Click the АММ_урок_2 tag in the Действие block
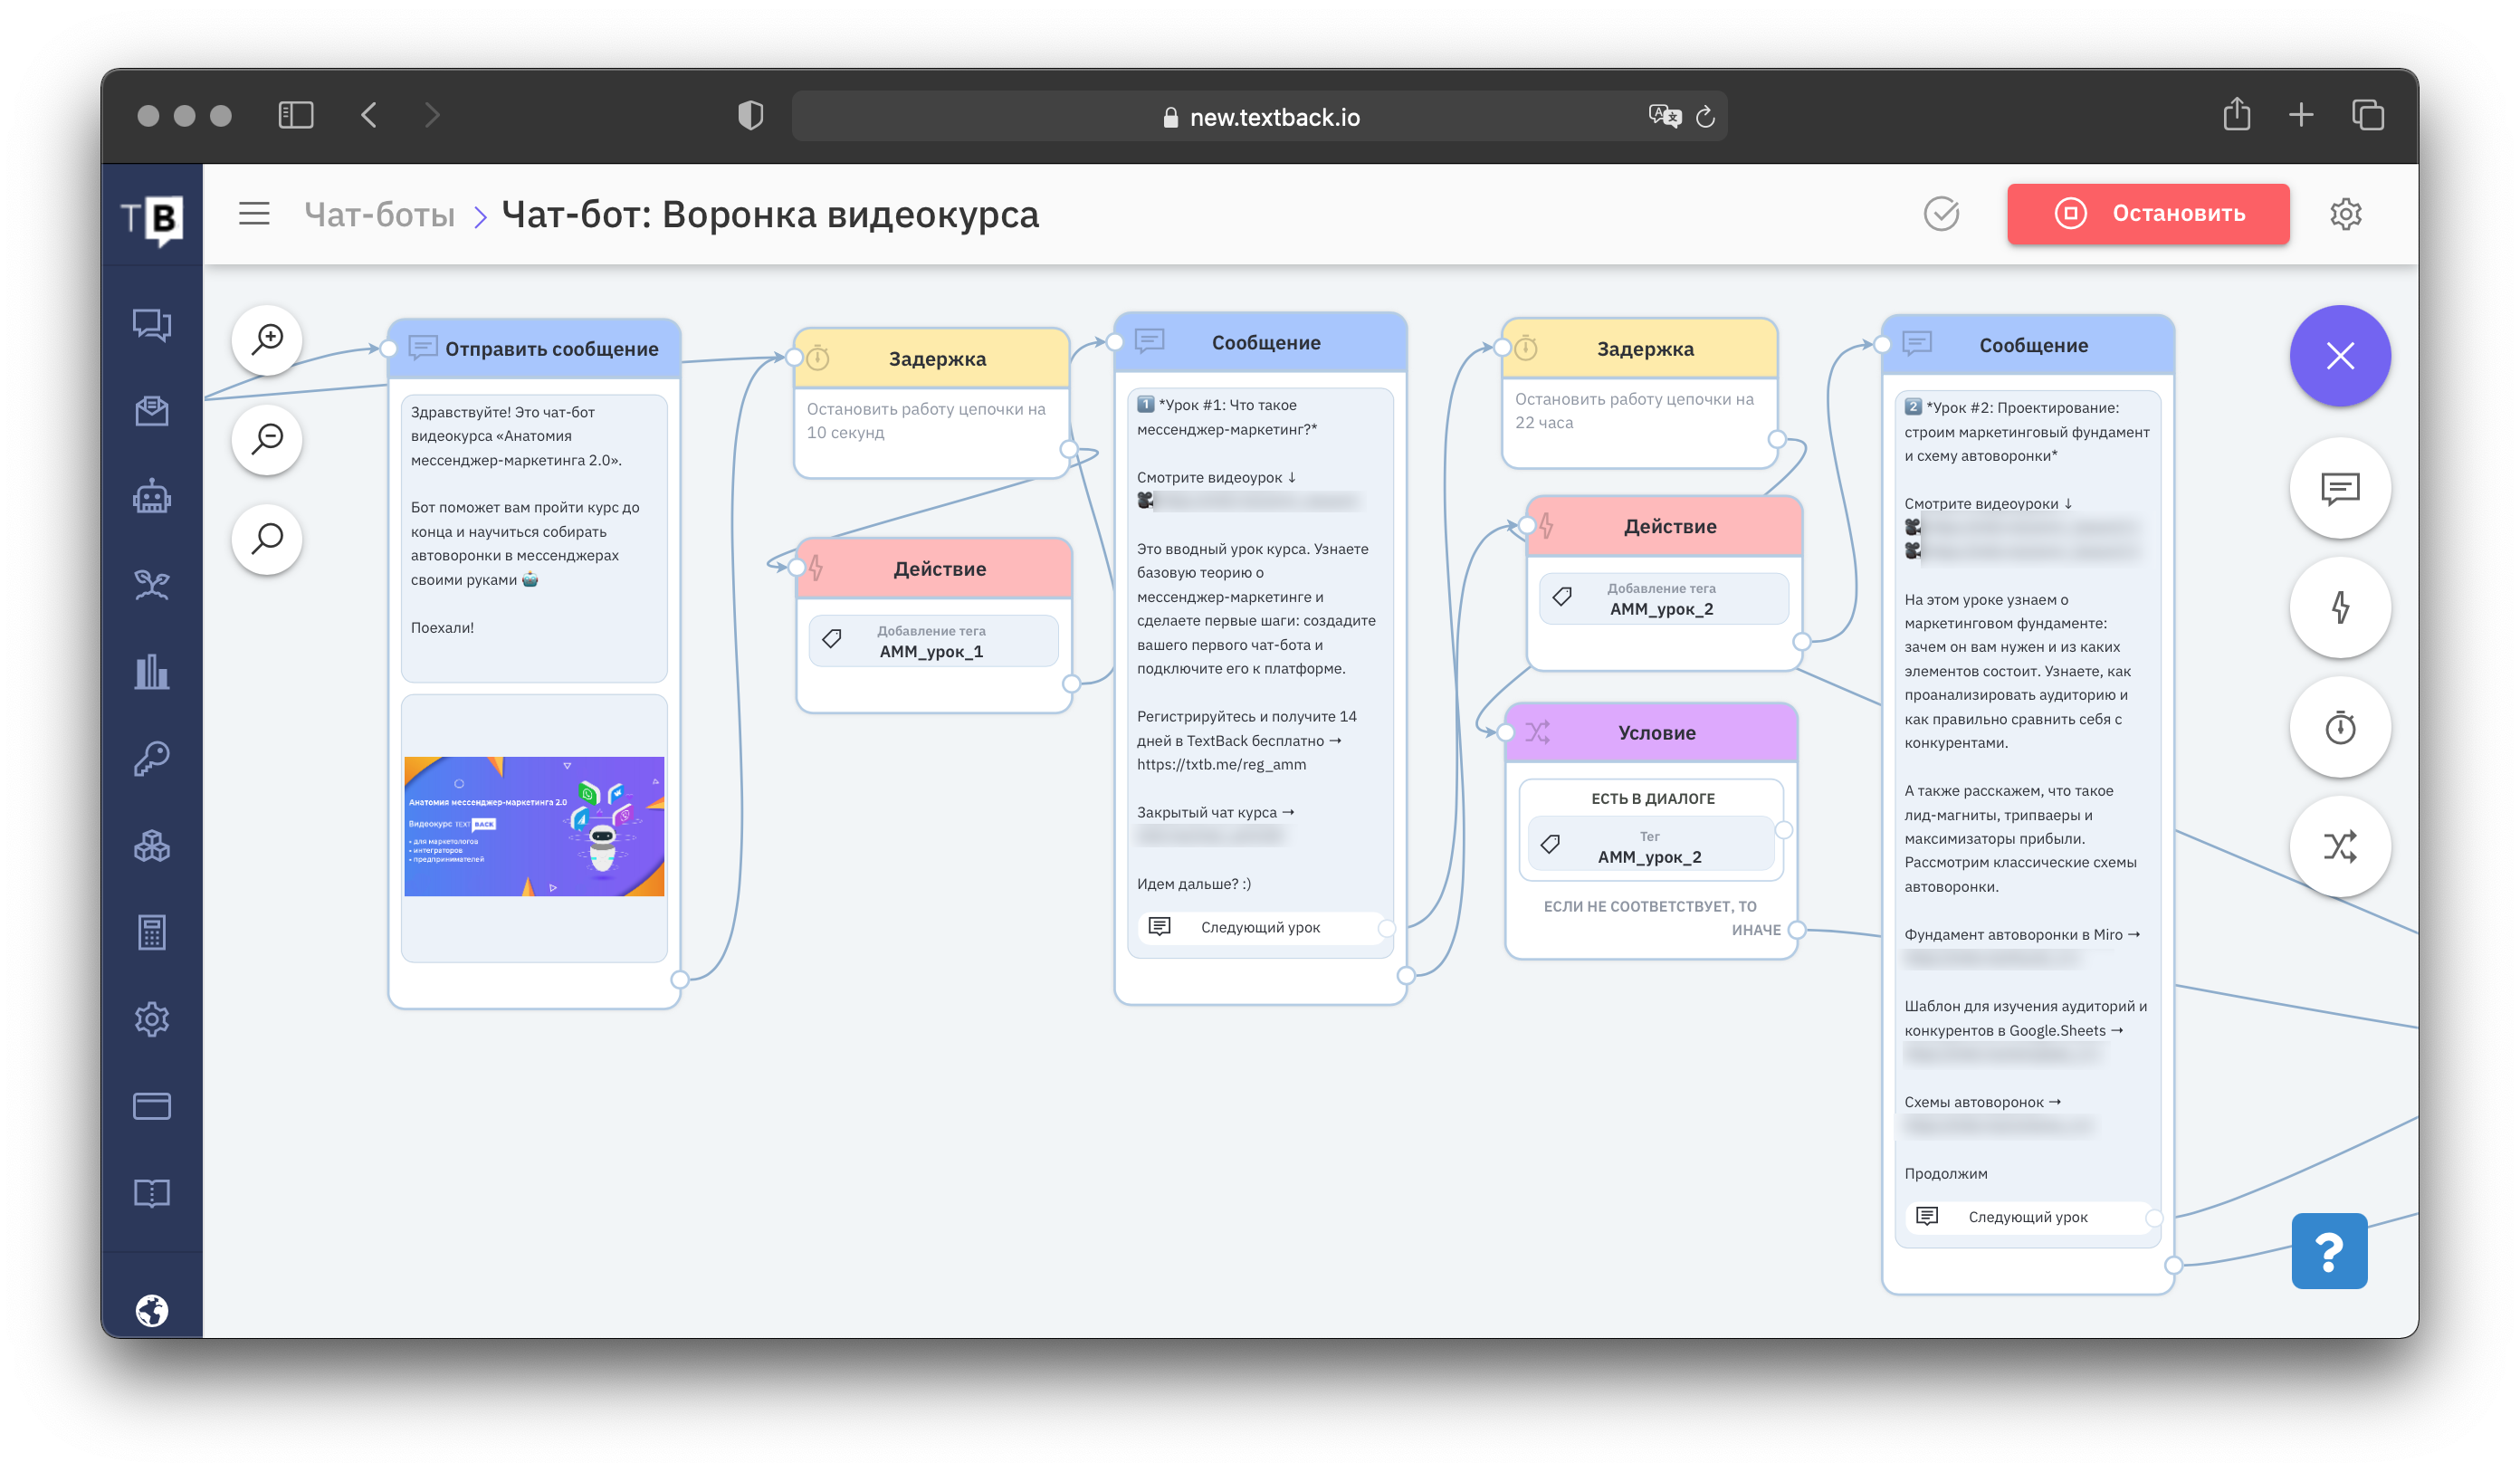 click(1664, 599)
